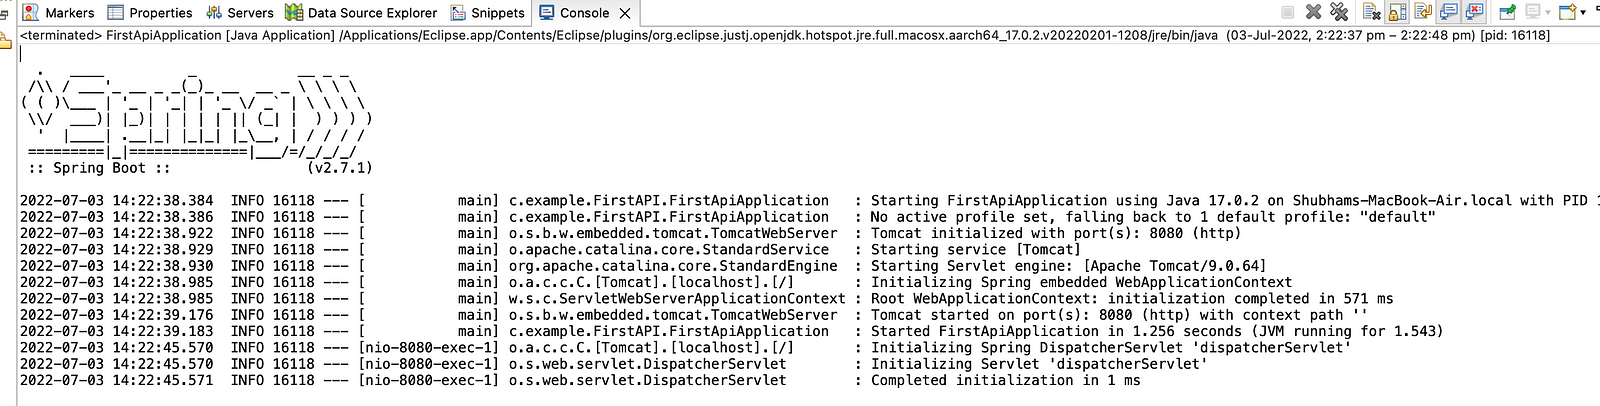Screen dimensions: 1600x406
Task: Toggle Word Wrap in the console
Action: [x=1423, y=12]
